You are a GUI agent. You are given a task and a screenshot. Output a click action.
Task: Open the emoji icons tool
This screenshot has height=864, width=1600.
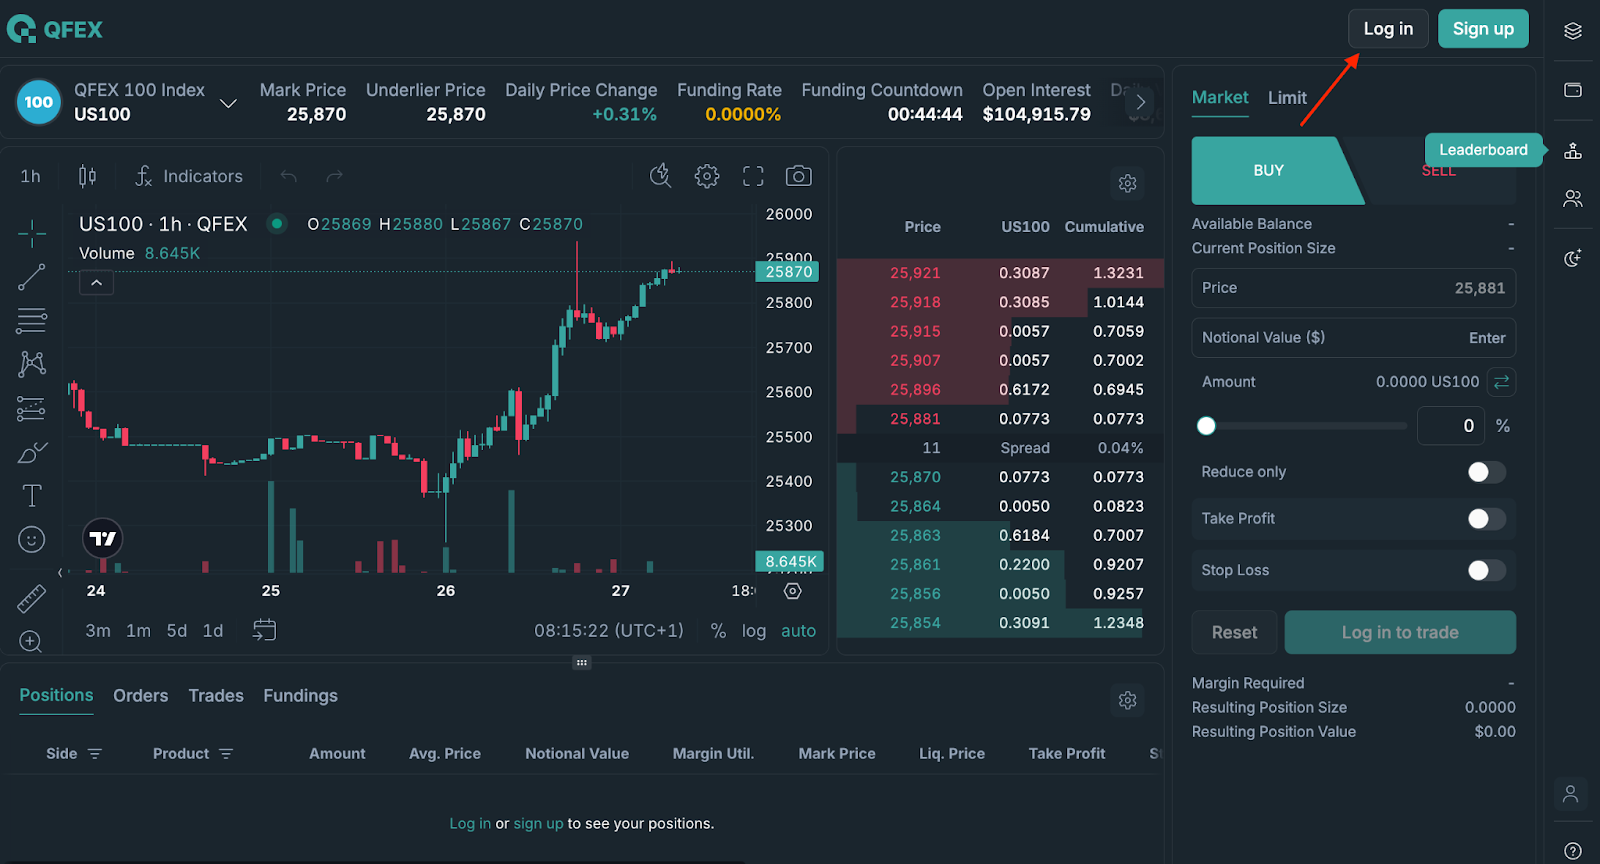[32, 540]
